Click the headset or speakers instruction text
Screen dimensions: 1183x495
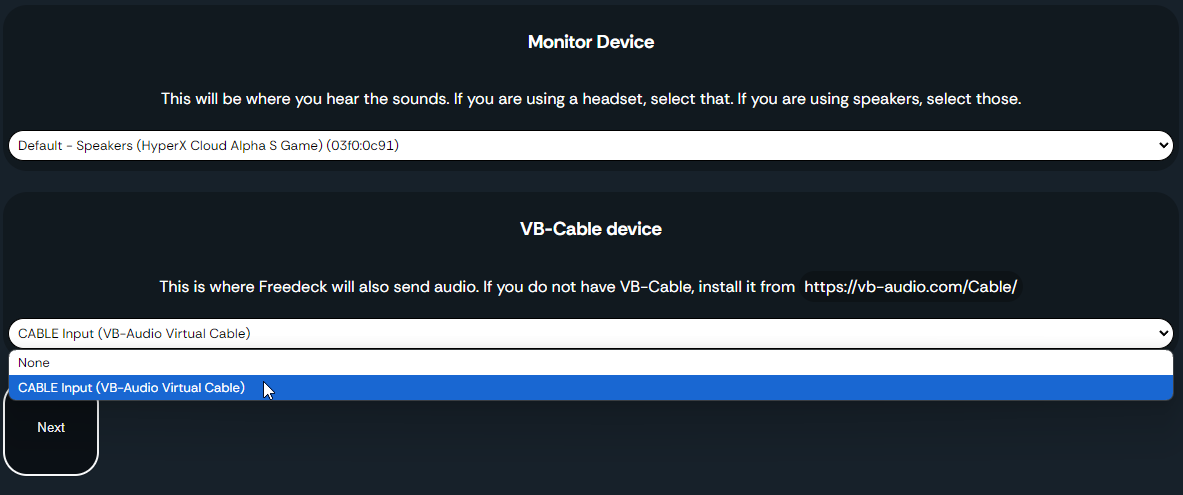[x=591, y=100]
